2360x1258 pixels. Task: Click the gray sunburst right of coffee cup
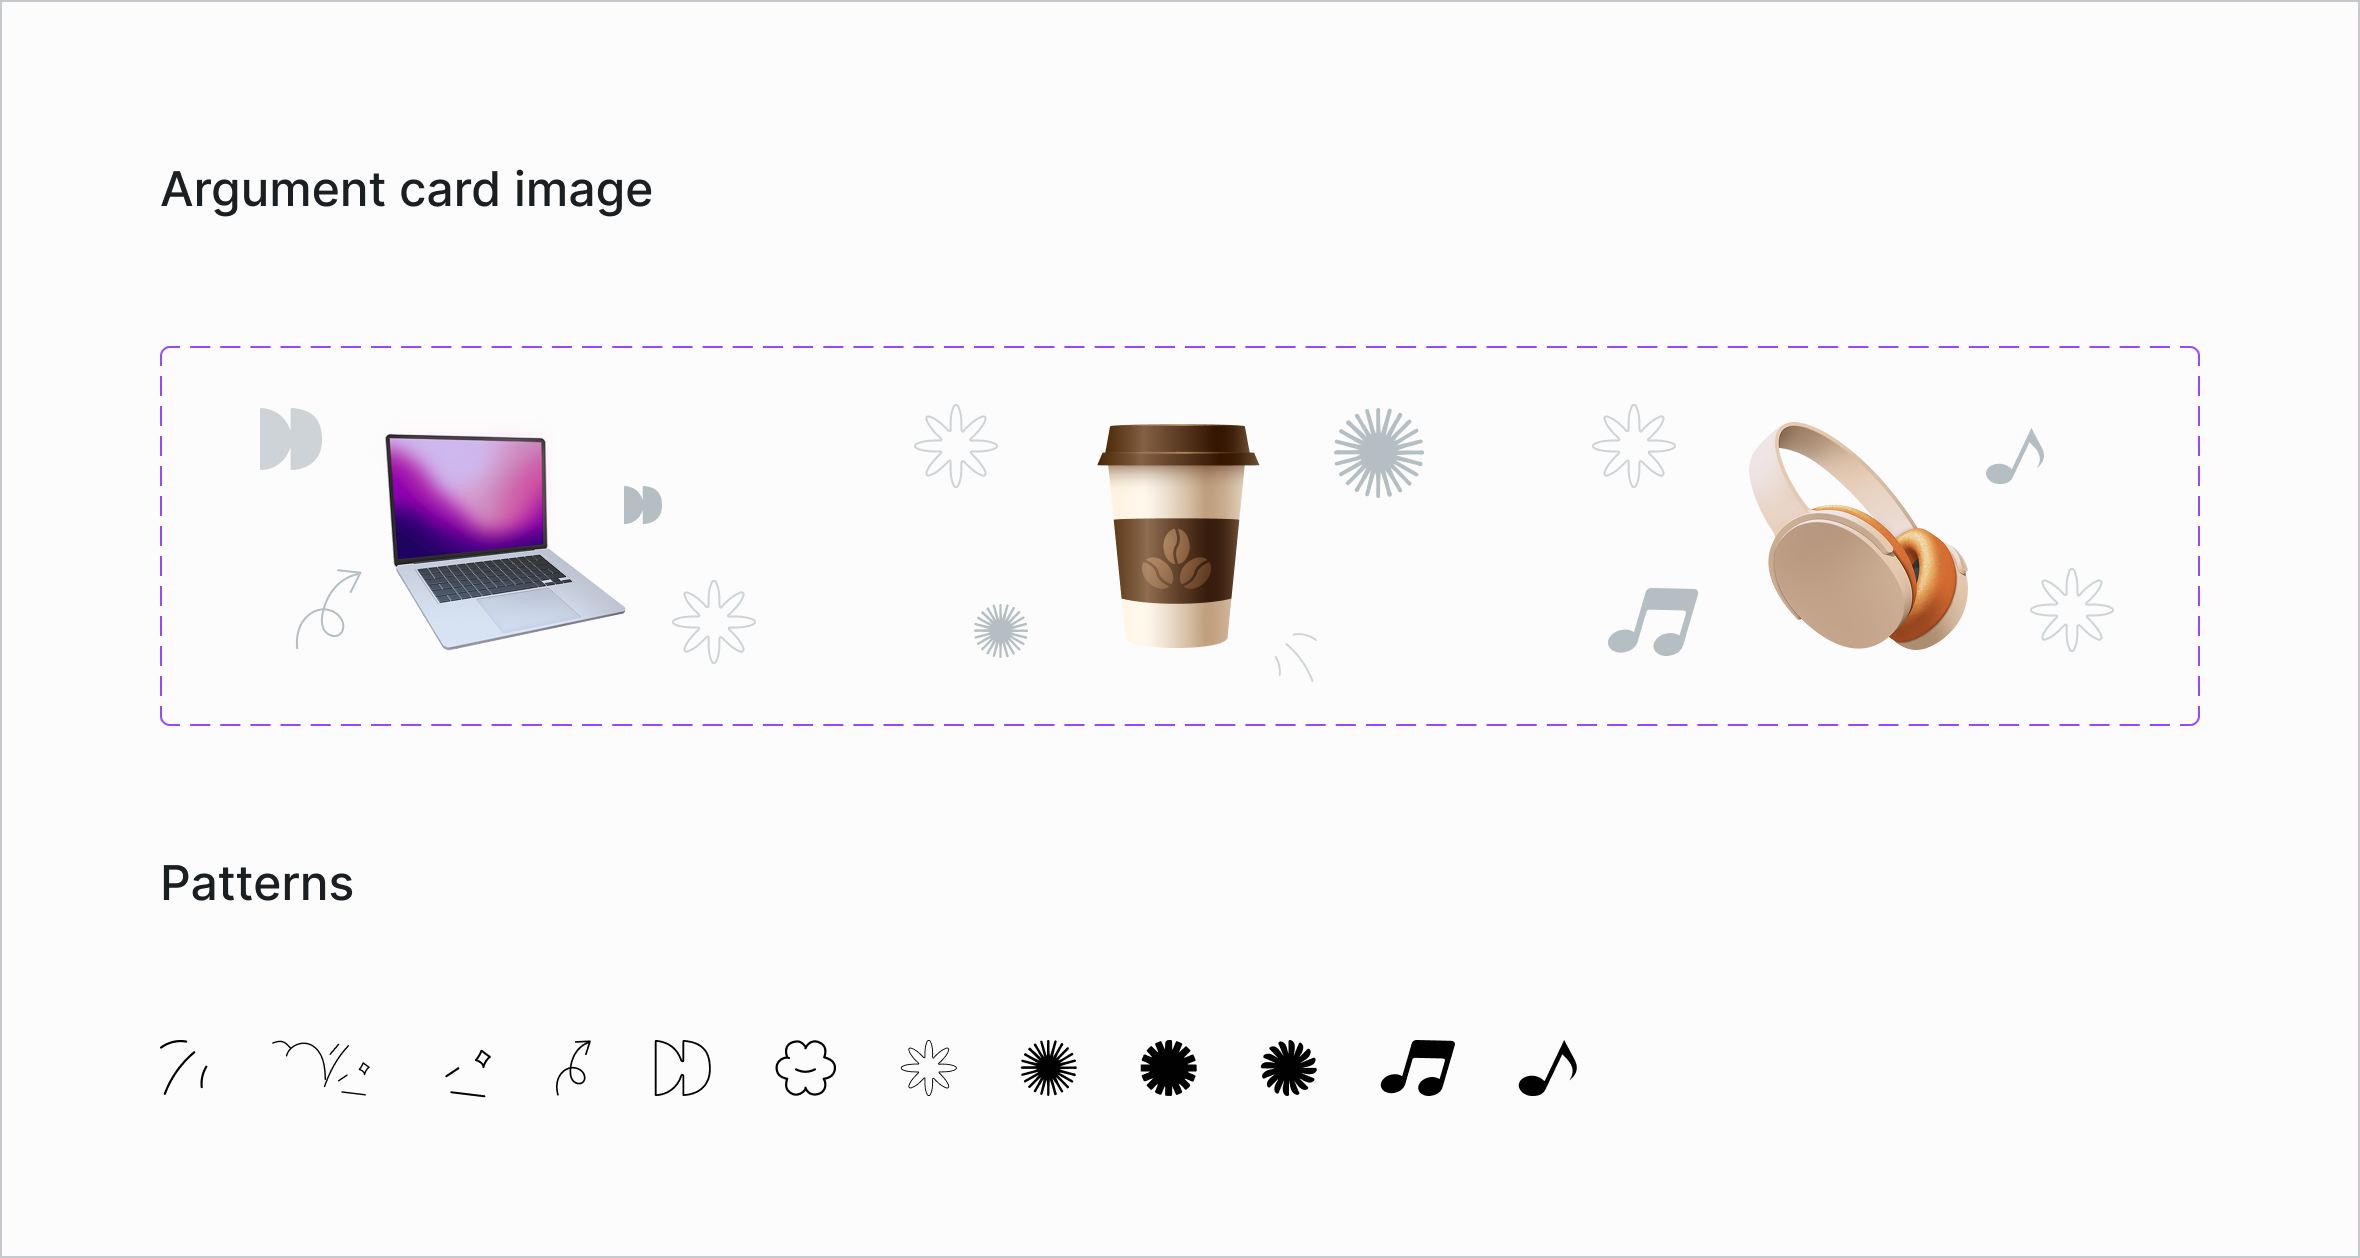point(1379,452)
